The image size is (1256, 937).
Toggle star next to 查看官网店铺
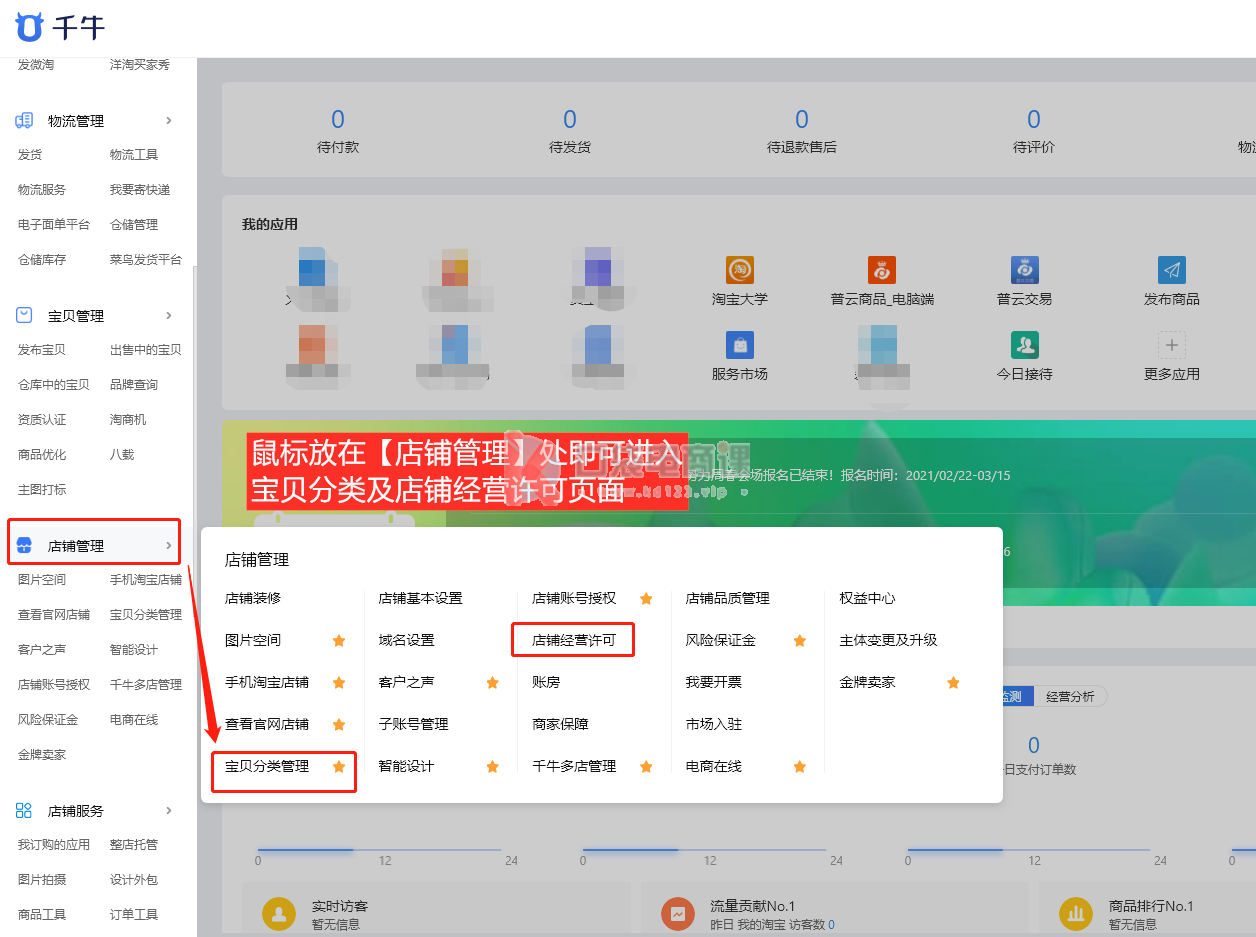339,724
